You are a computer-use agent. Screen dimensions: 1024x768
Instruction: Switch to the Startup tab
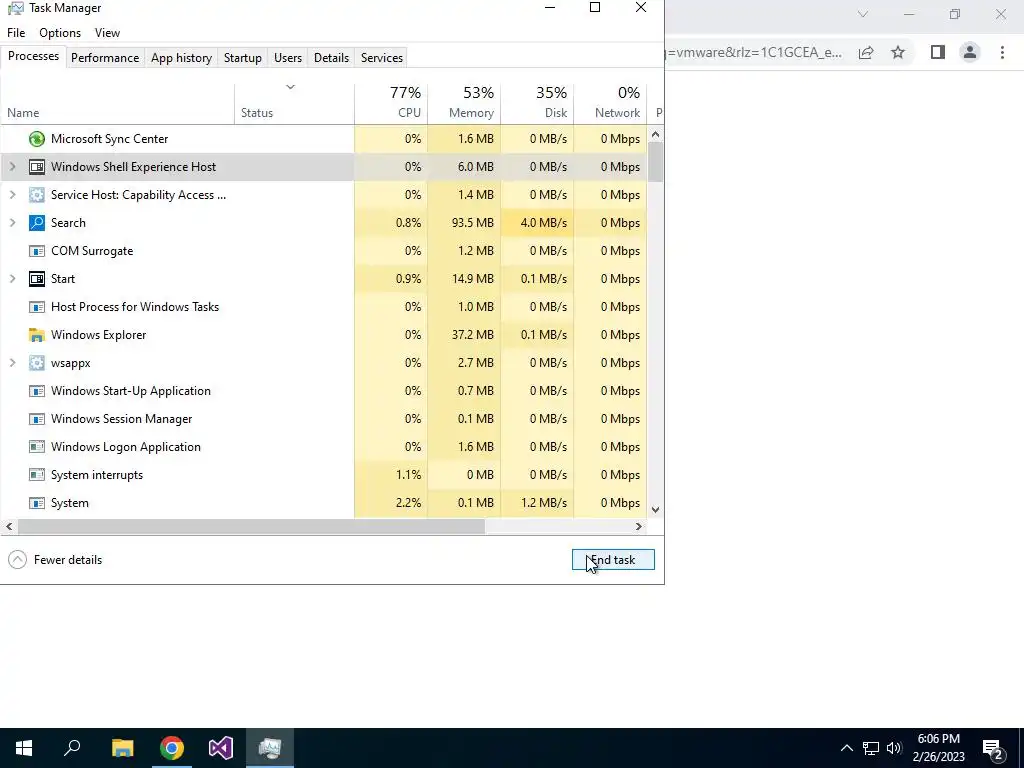(243, 57)
